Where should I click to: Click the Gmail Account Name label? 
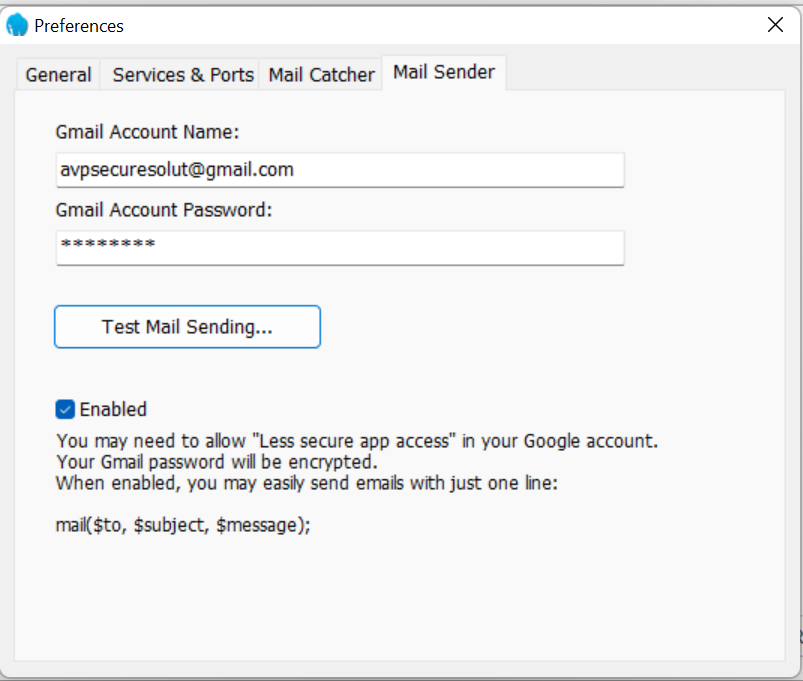148,132
